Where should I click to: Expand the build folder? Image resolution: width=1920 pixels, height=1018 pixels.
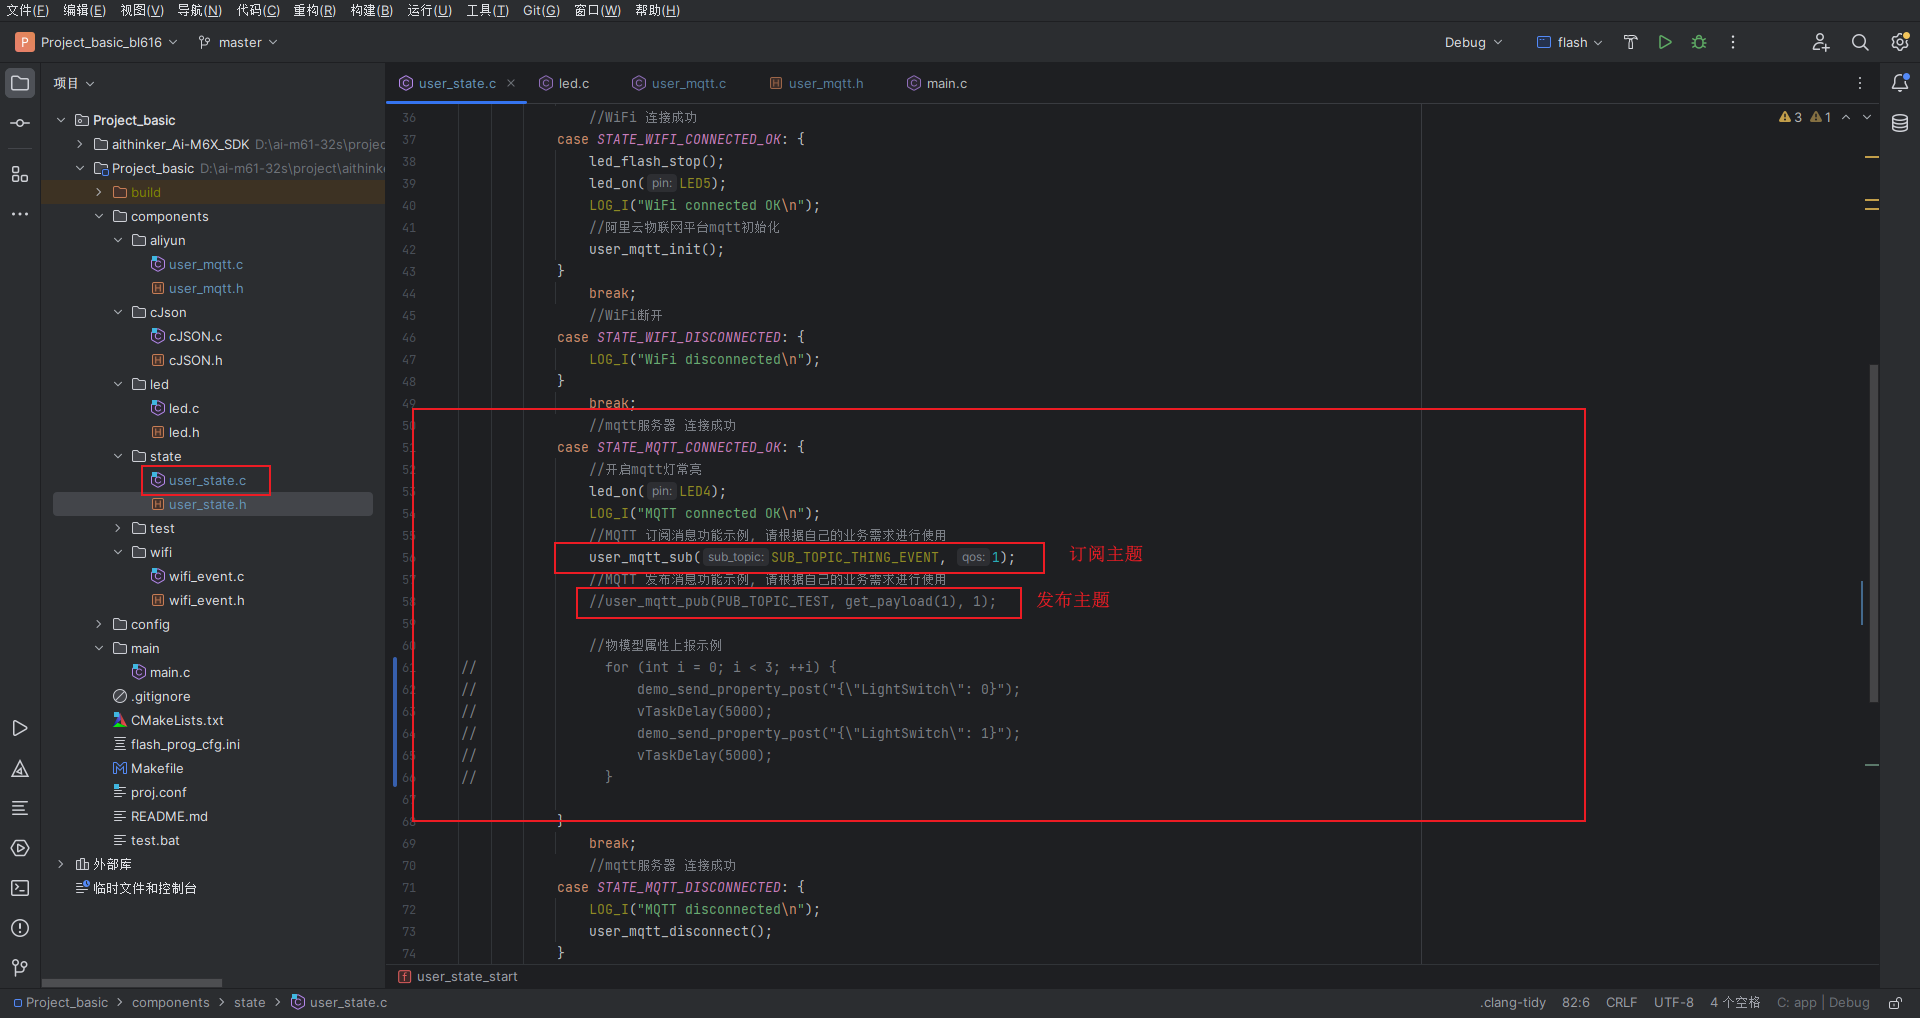point(99,192)
